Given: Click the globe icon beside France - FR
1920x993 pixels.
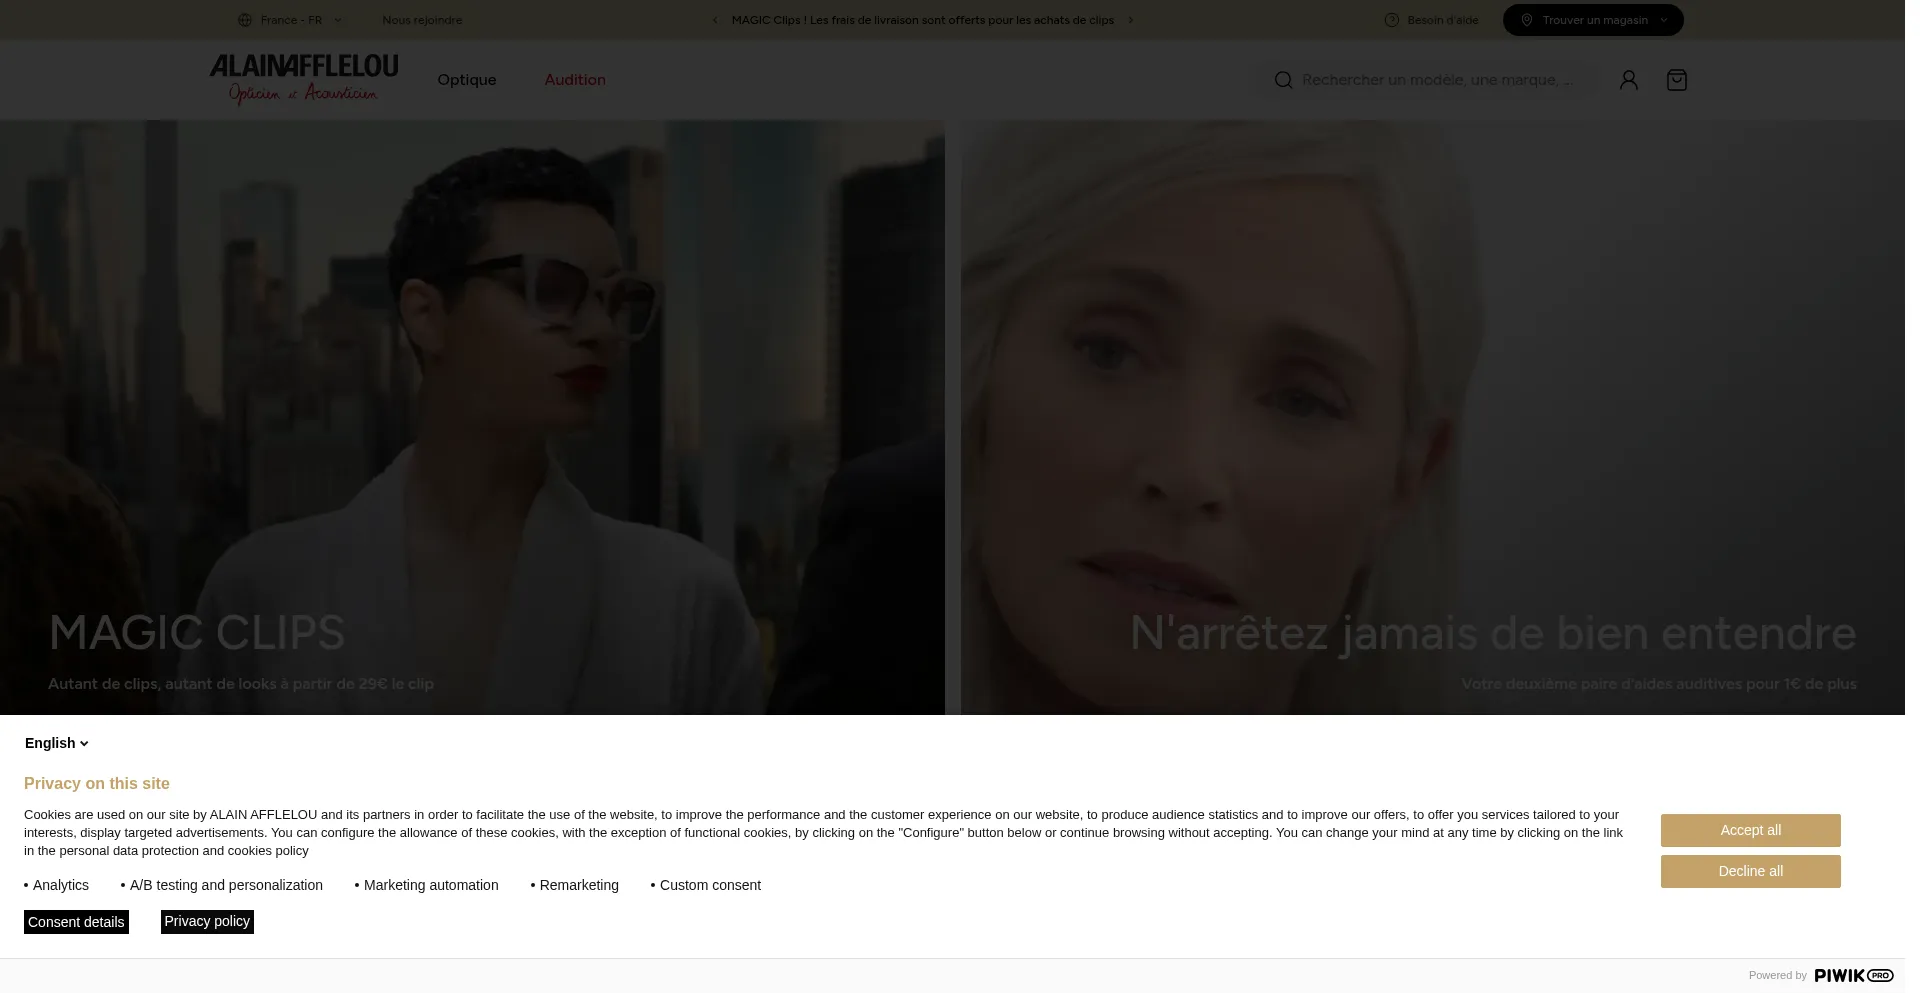Looking at the screenshot, I should (x=245, y=20).
